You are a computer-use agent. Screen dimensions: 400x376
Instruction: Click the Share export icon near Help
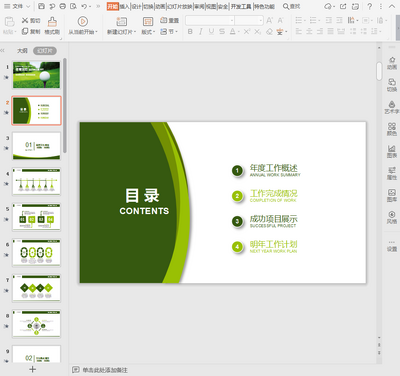point(343,6)
